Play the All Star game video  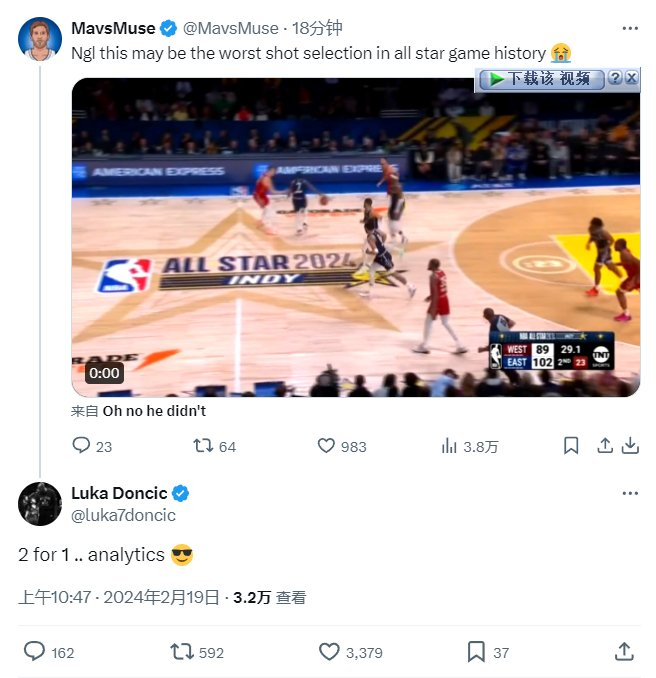(355, 237)
